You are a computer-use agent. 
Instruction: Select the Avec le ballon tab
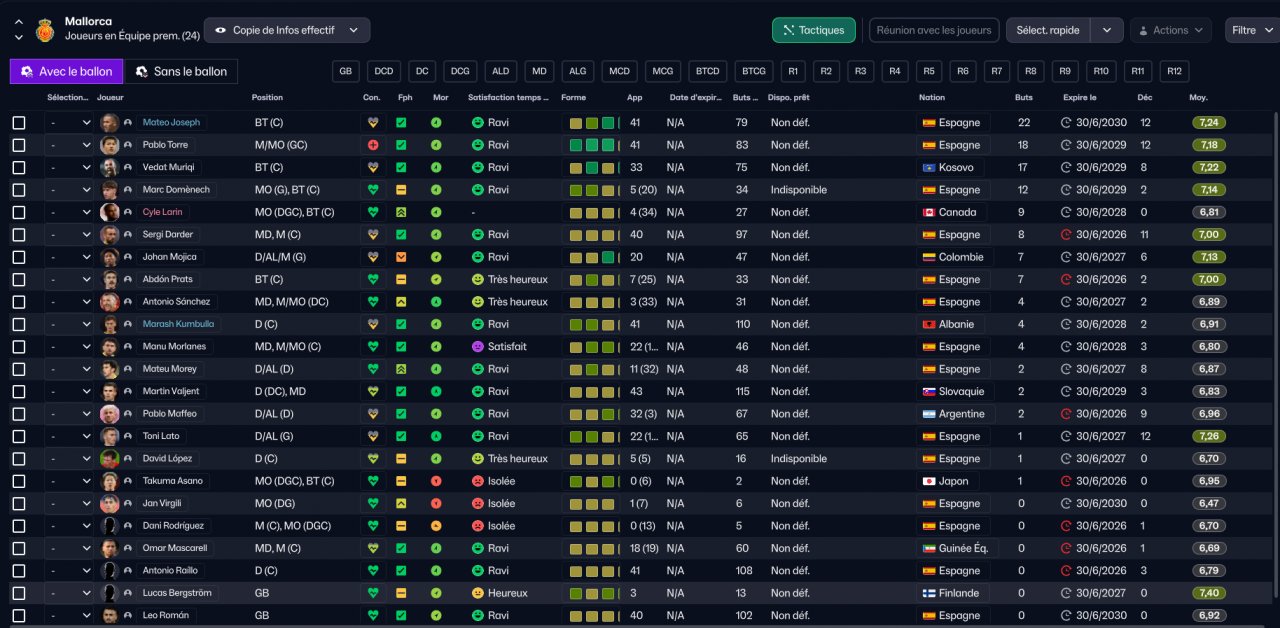coord(67,71)
